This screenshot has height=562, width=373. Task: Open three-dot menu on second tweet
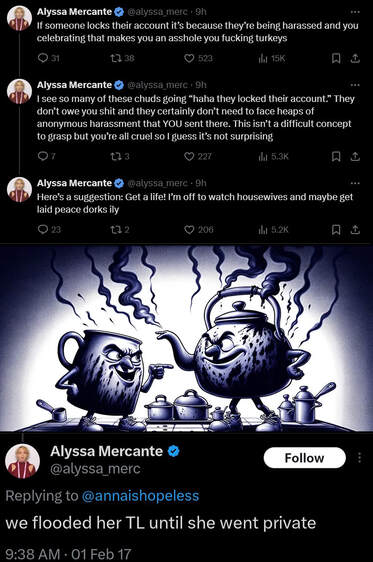[355, 85]
